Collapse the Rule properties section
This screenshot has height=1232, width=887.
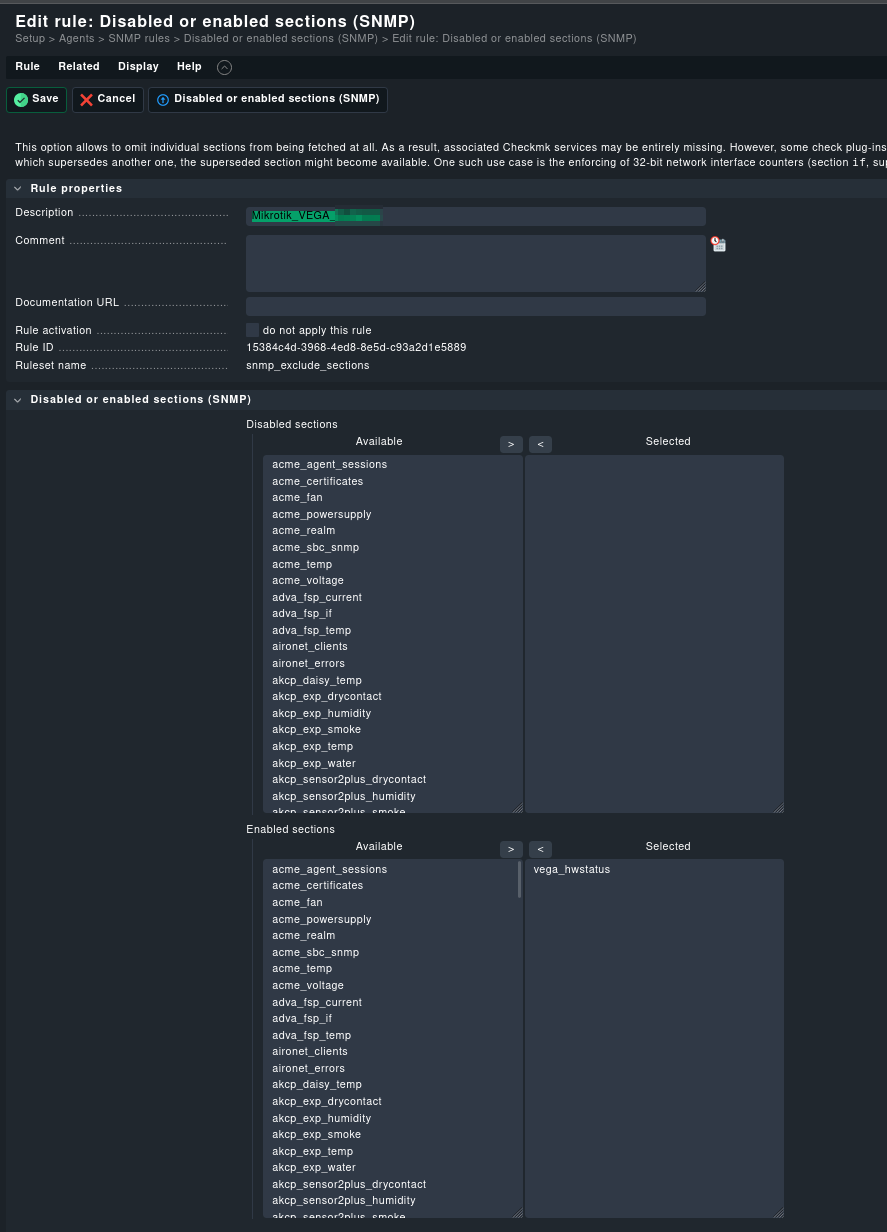[x=18, y=188]
